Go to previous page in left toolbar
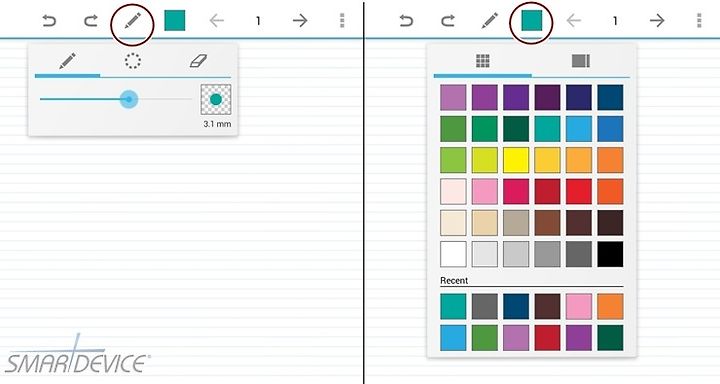720x384 pixels. tap(216, 21)
